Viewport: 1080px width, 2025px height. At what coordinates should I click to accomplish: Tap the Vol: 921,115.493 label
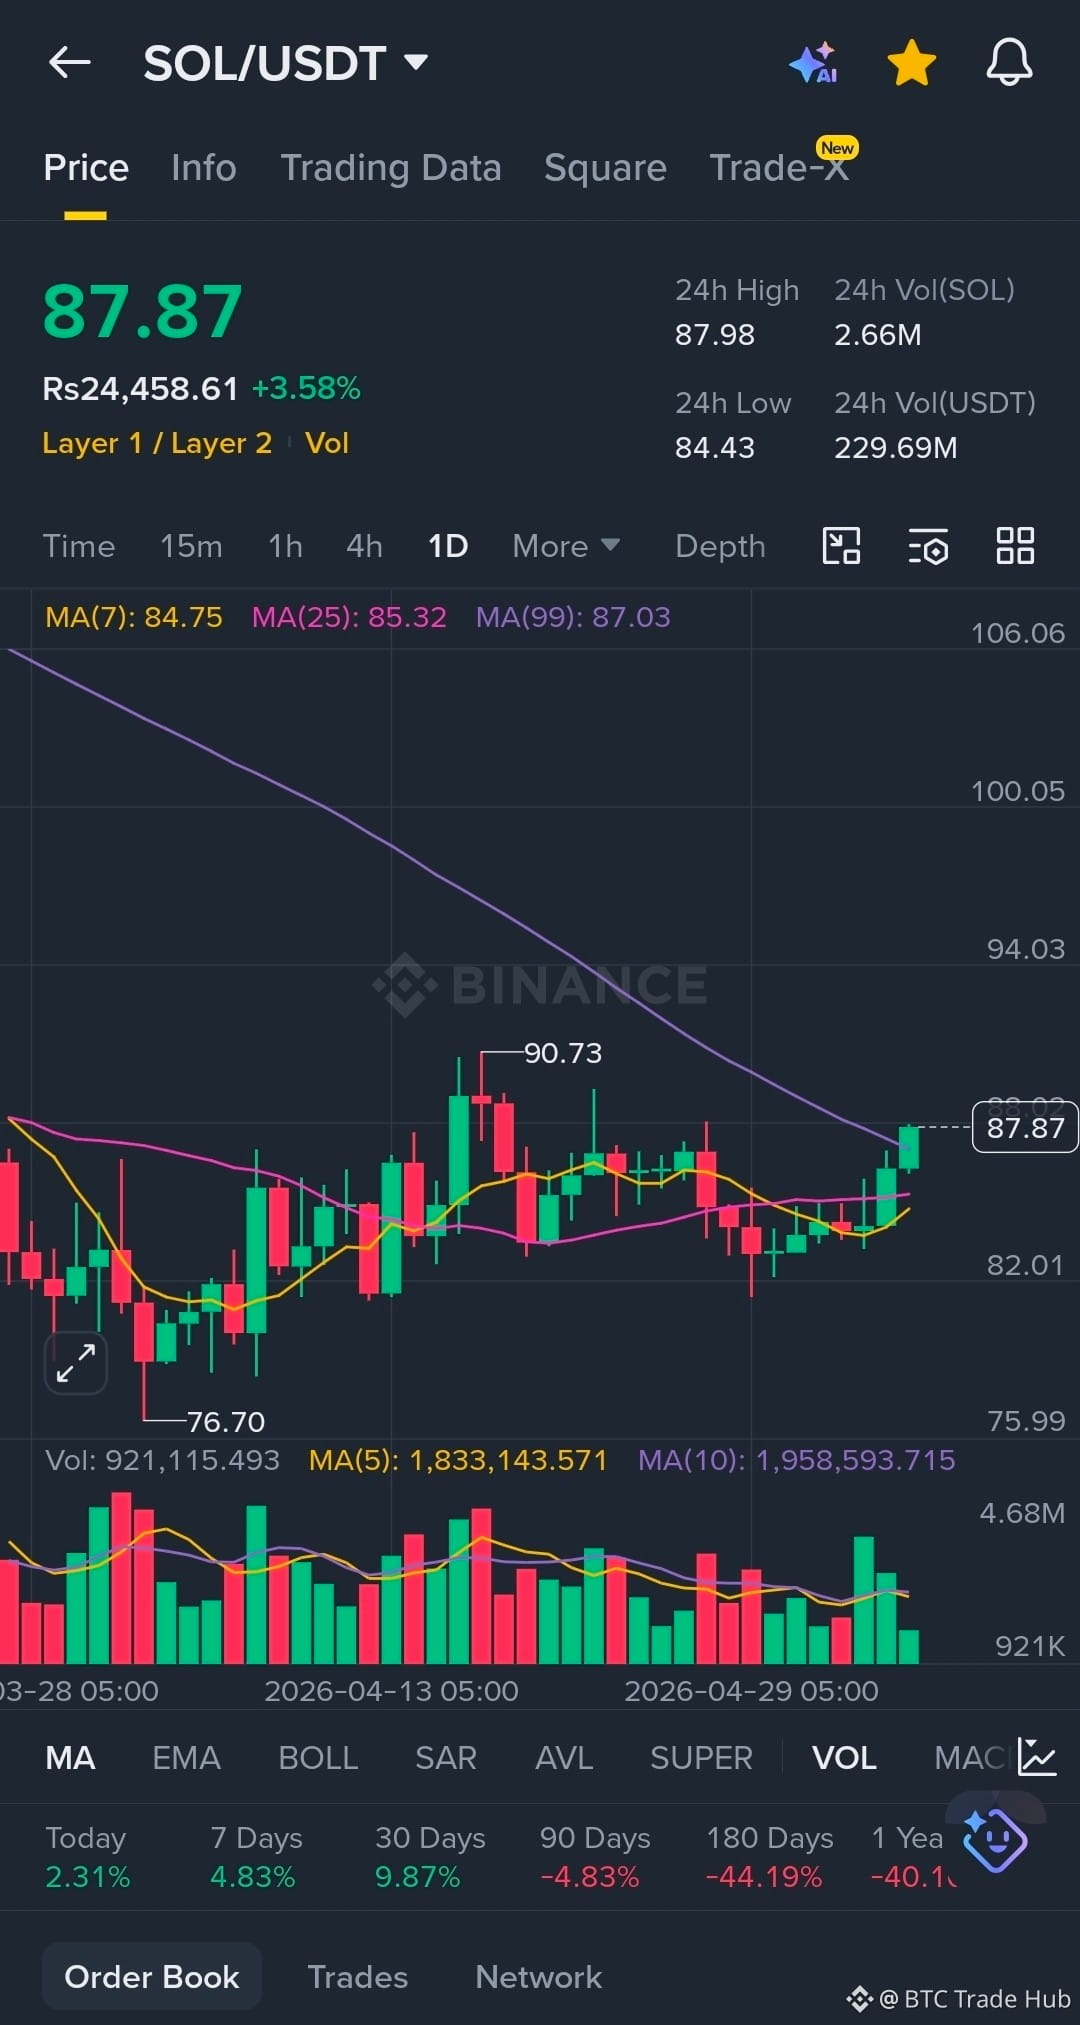(162, 1460)
